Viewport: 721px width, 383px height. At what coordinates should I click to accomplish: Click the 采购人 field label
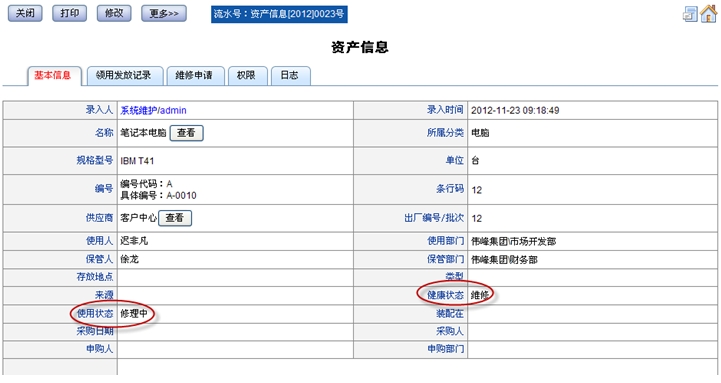450,331
